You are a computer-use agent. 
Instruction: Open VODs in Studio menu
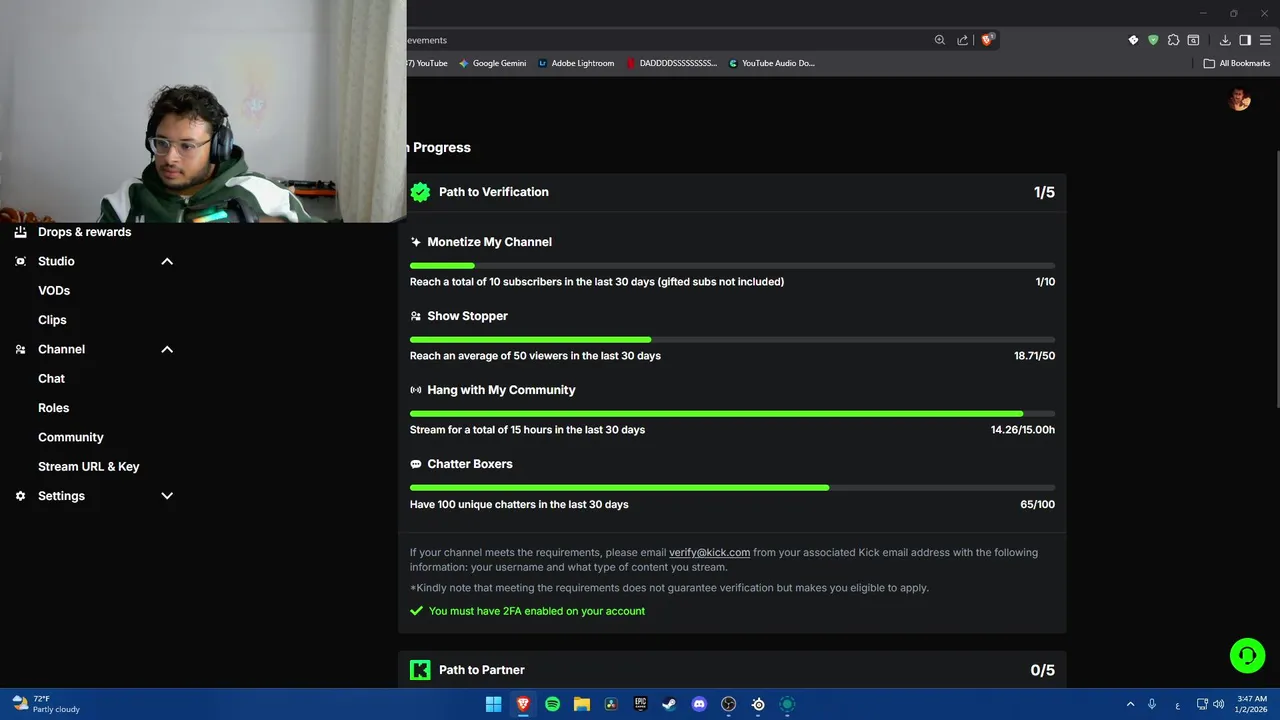point(54,290)
